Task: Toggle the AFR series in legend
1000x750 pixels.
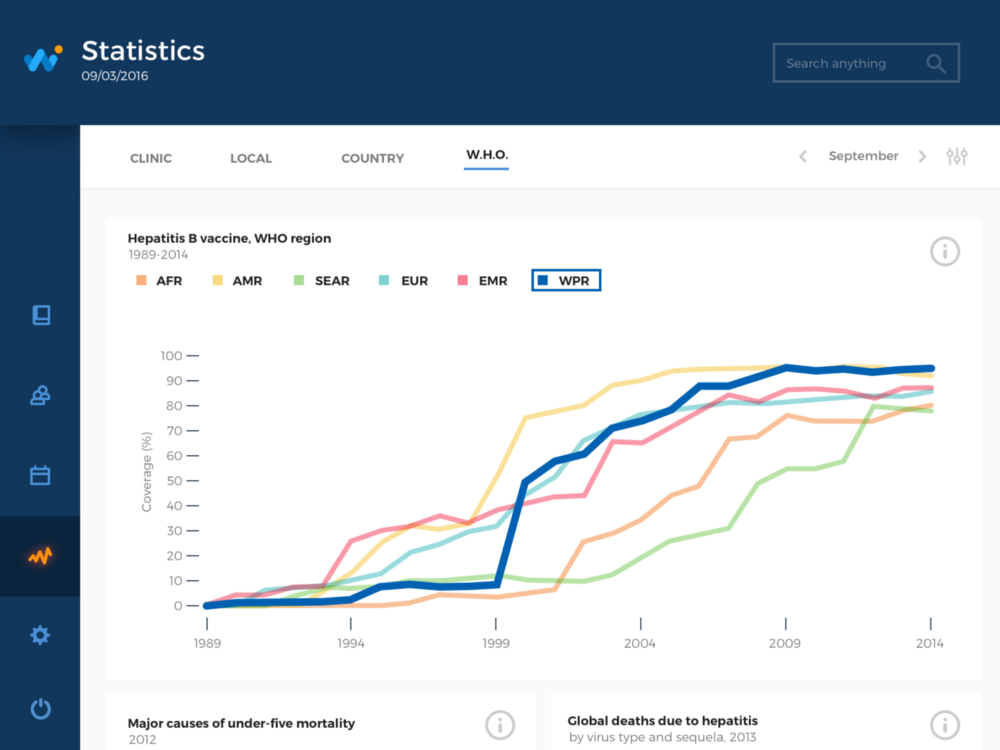Action: [159, 281]
